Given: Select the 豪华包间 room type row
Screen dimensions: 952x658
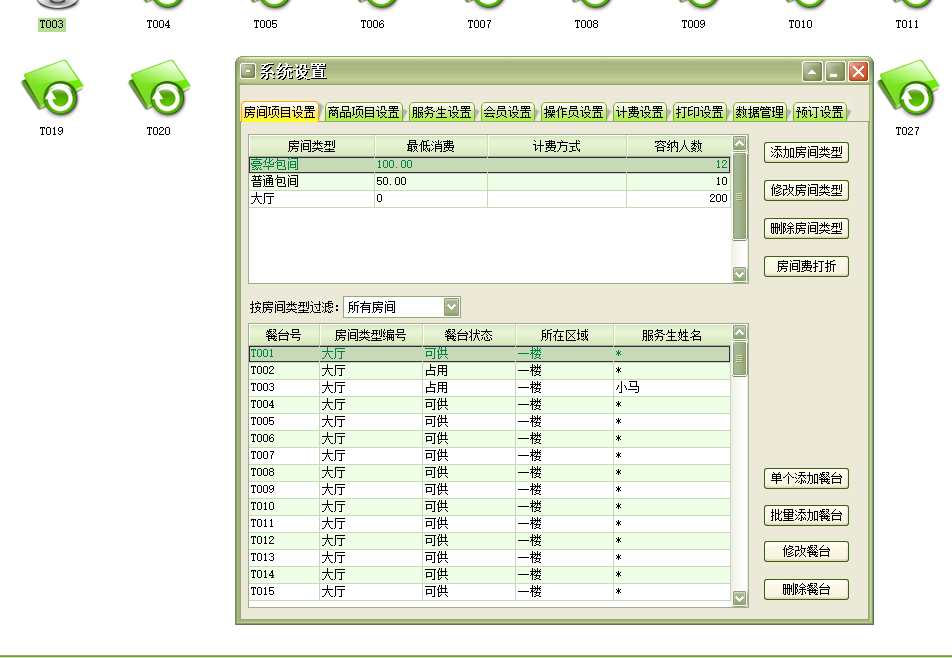Looking at the screenshot, I should point(489,164).
